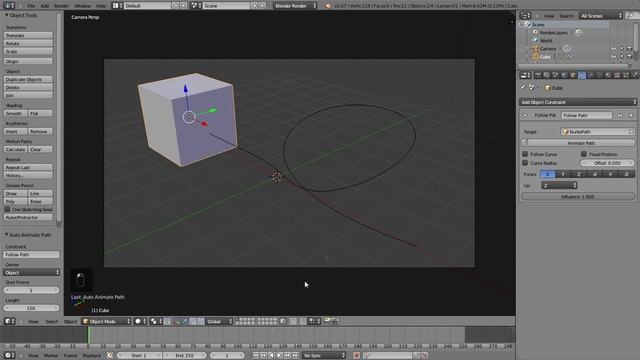Enable the Follow Curve checkbox
The width and height of the screenshot is (640, 360).
coord(525,154)
